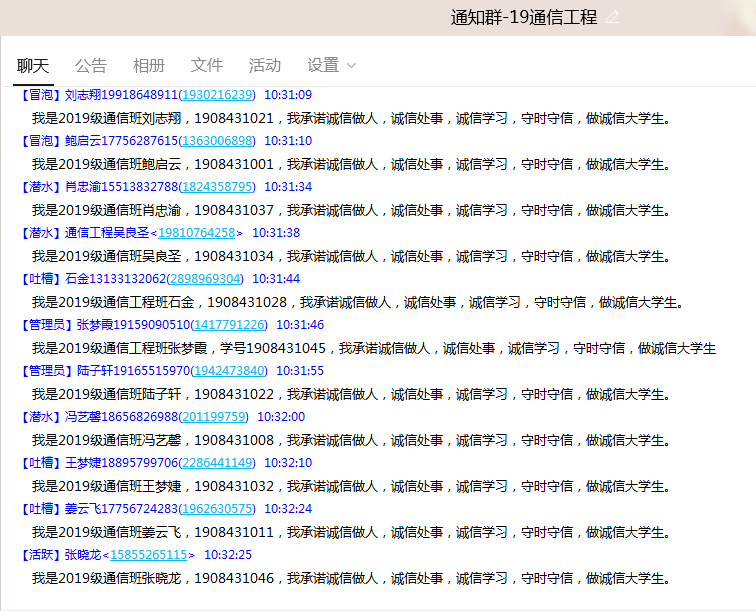Switch to the 文件 tab

click(207, 65)
